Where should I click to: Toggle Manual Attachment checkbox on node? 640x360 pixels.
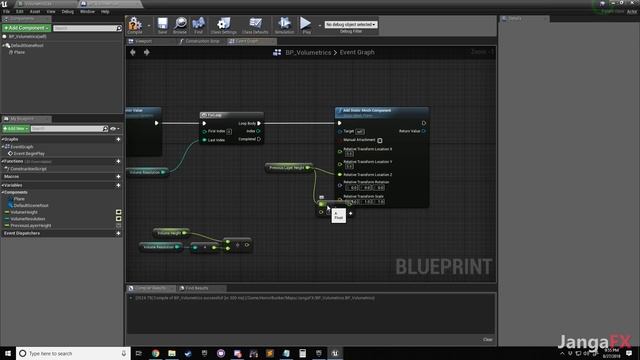[x=380, y=140]
